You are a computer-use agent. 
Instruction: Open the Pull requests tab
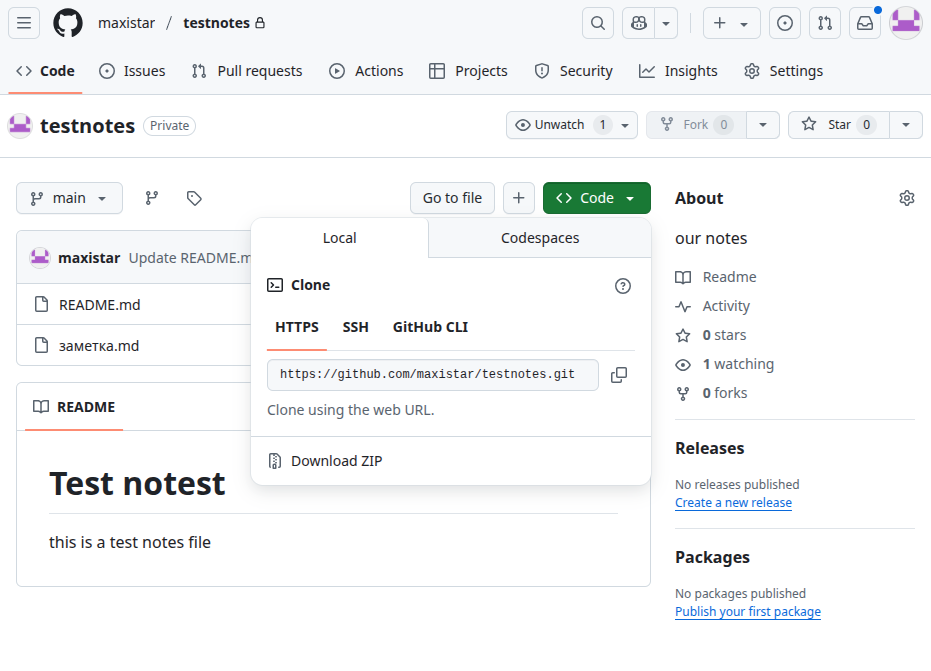[247, 71]
